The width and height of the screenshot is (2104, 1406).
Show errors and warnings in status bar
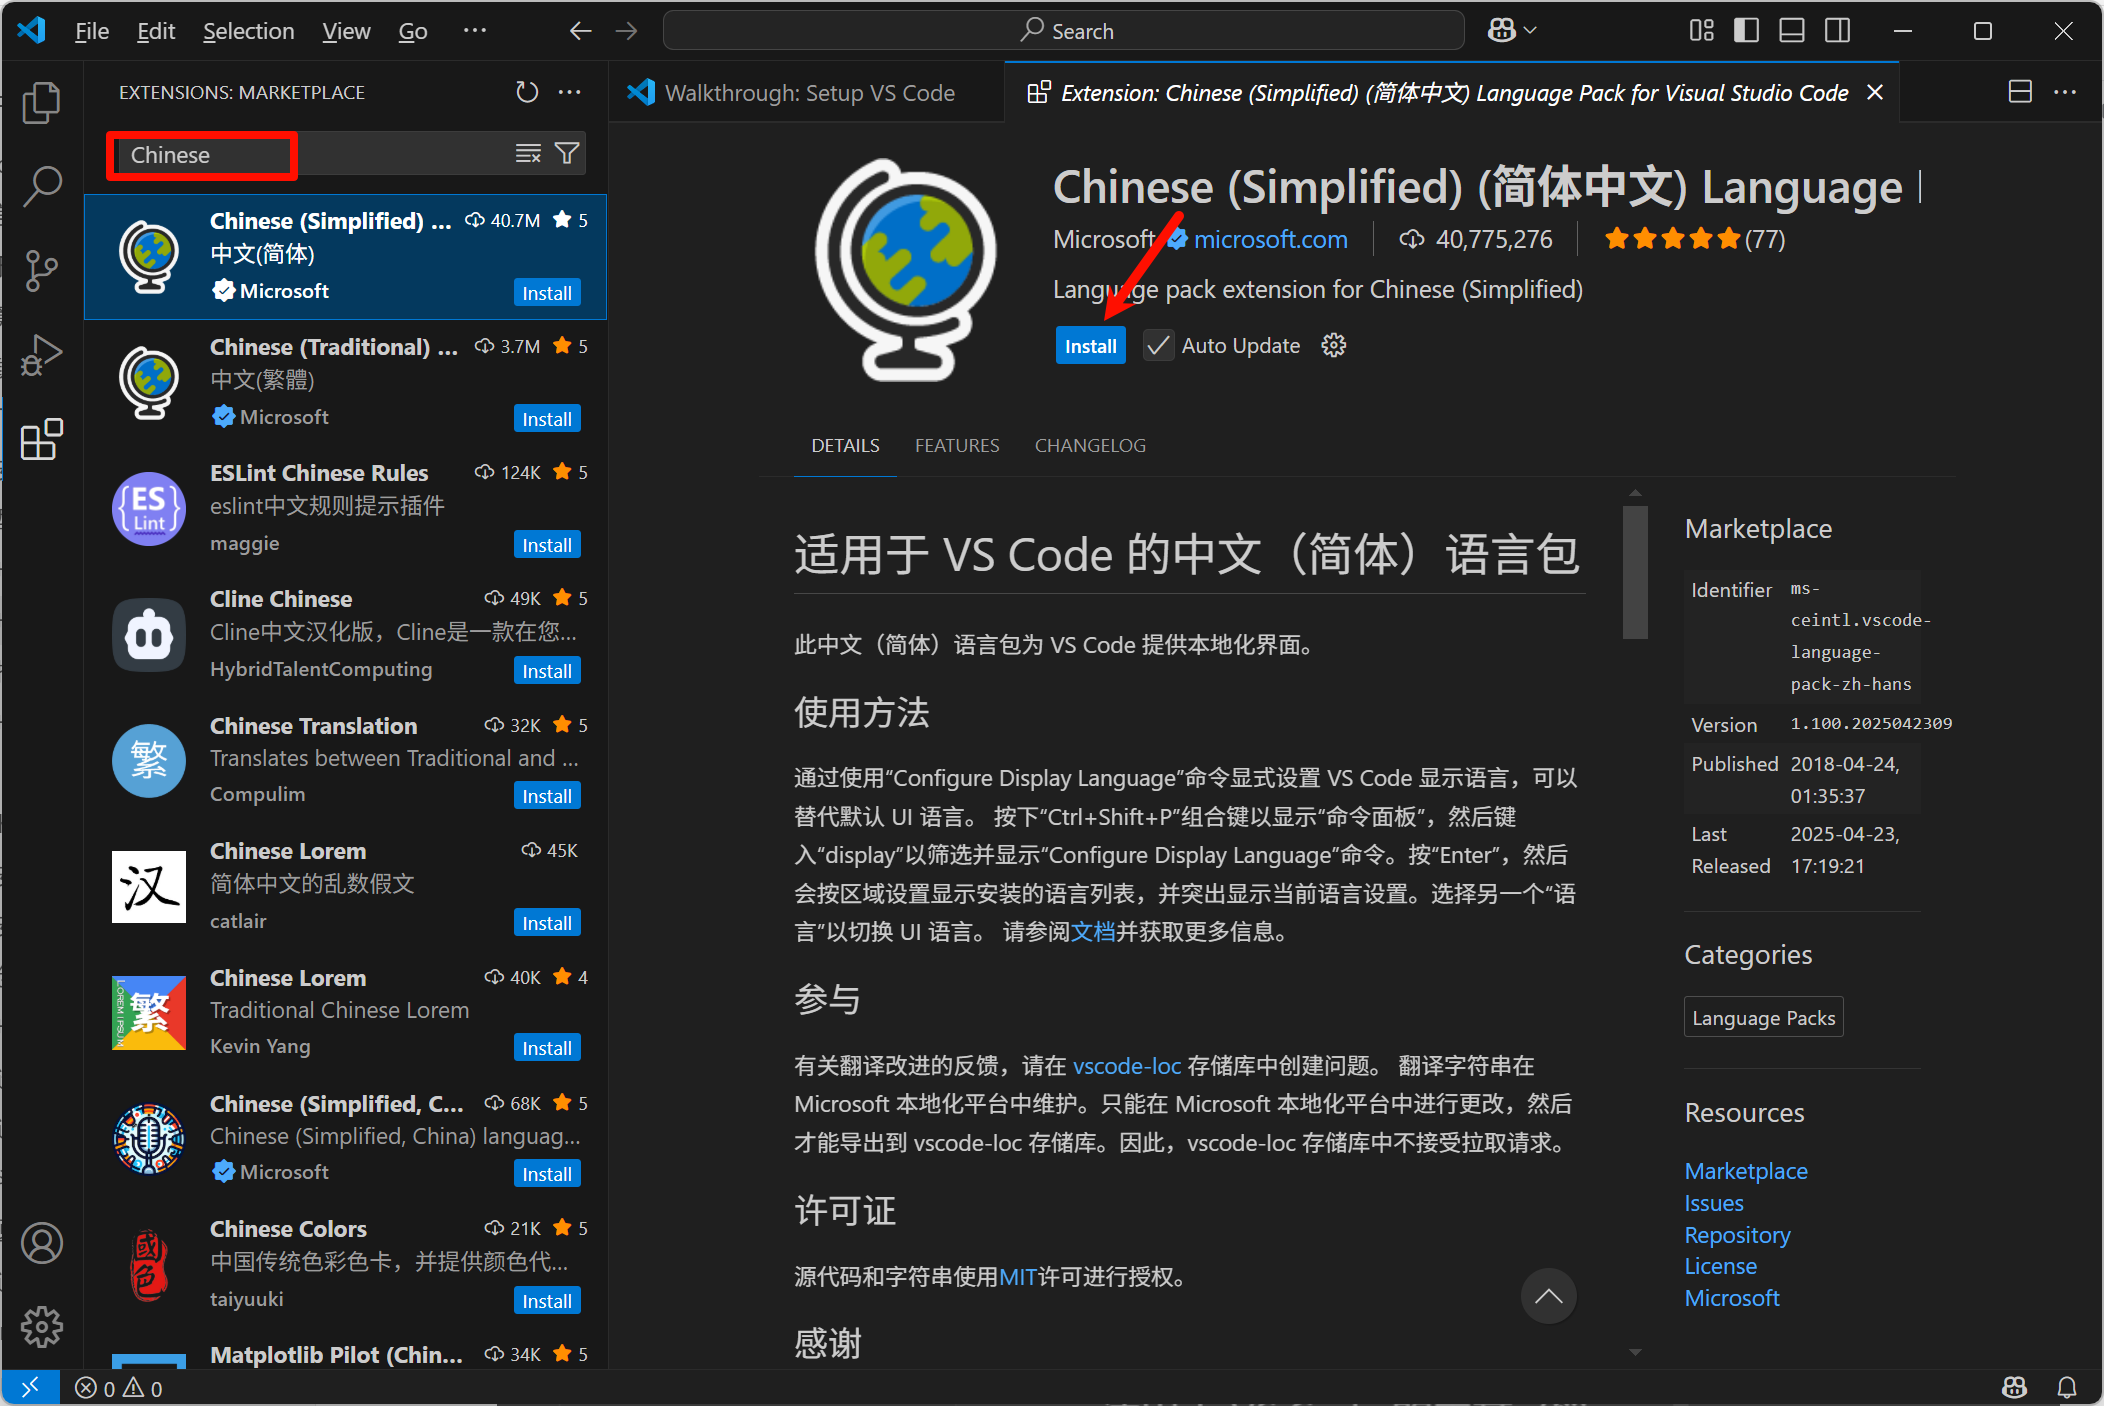pyautogui.click(x=119, y=1388)
